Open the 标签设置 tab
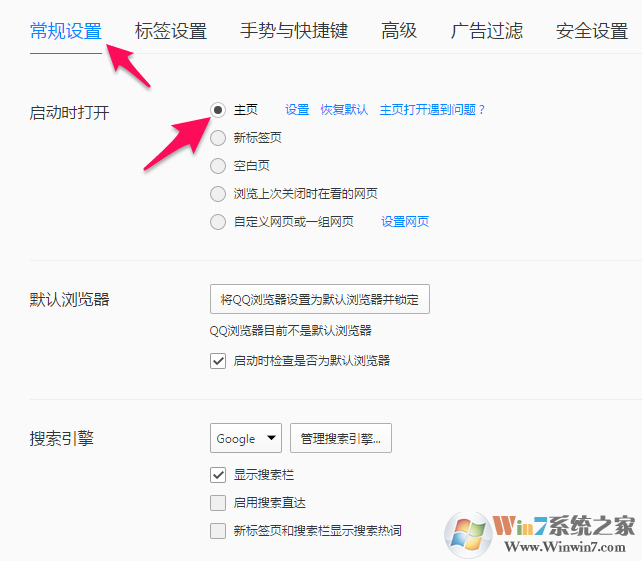Screen dimensions: 642x561 pos(171,32)
